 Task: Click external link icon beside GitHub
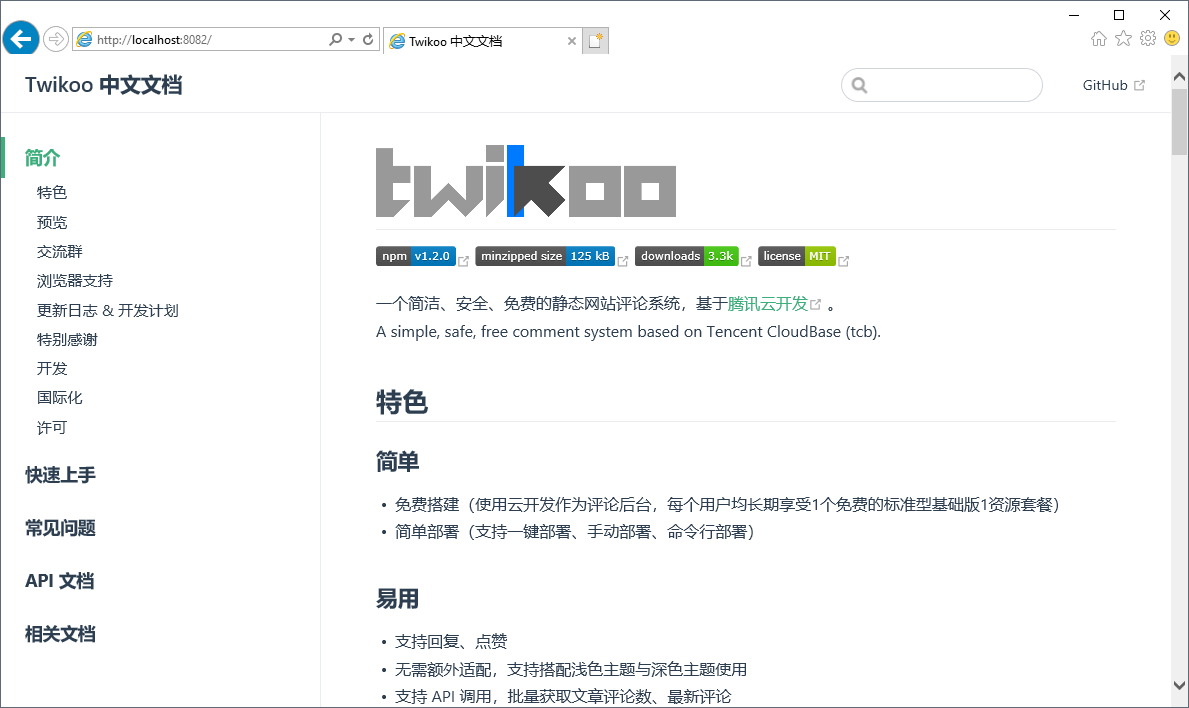(x=1139, y=85)
